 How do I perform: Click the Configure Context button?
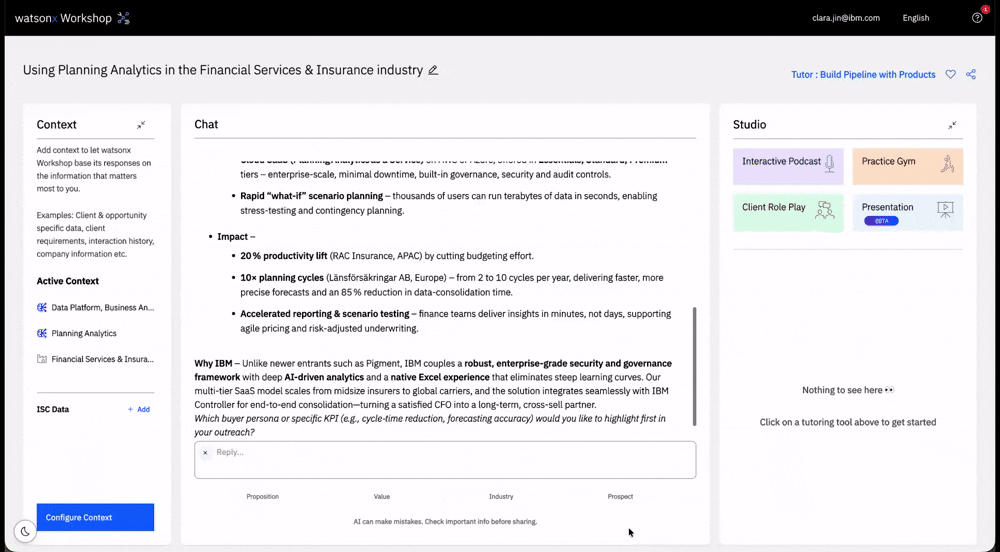click(95, 517)
